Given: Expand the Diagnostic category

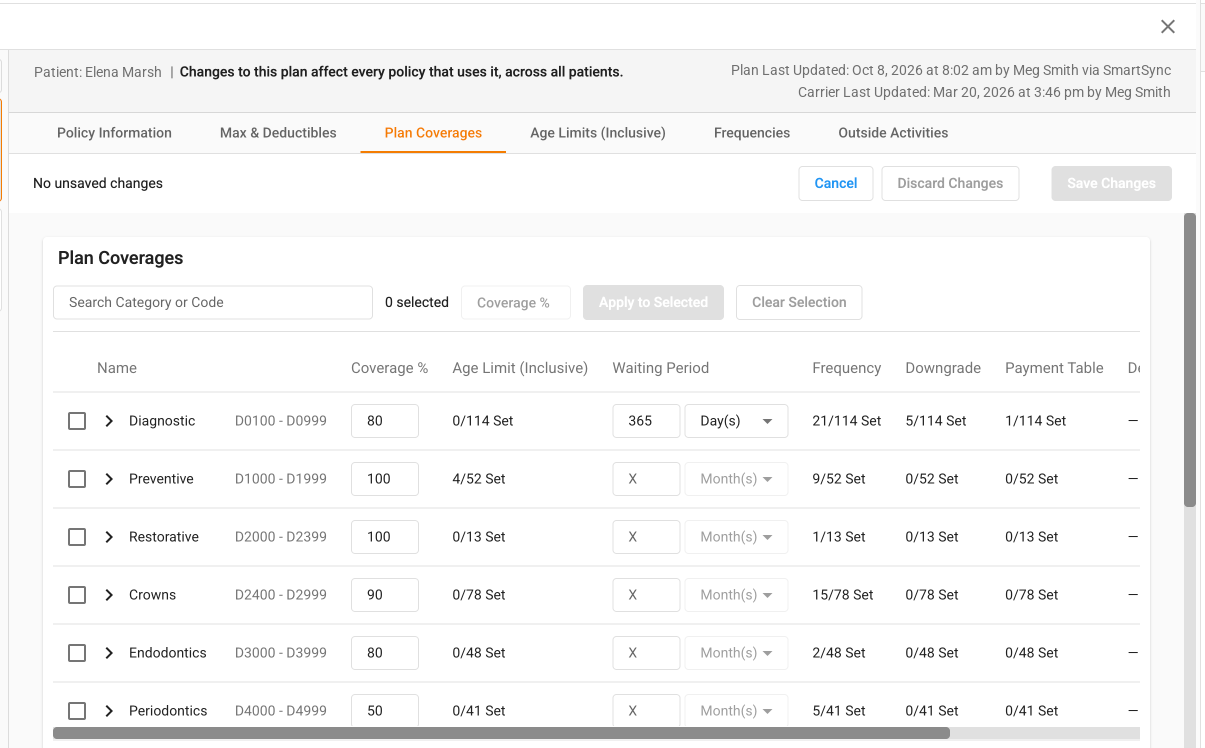Looking at the screenshot, I should point(109,421).
